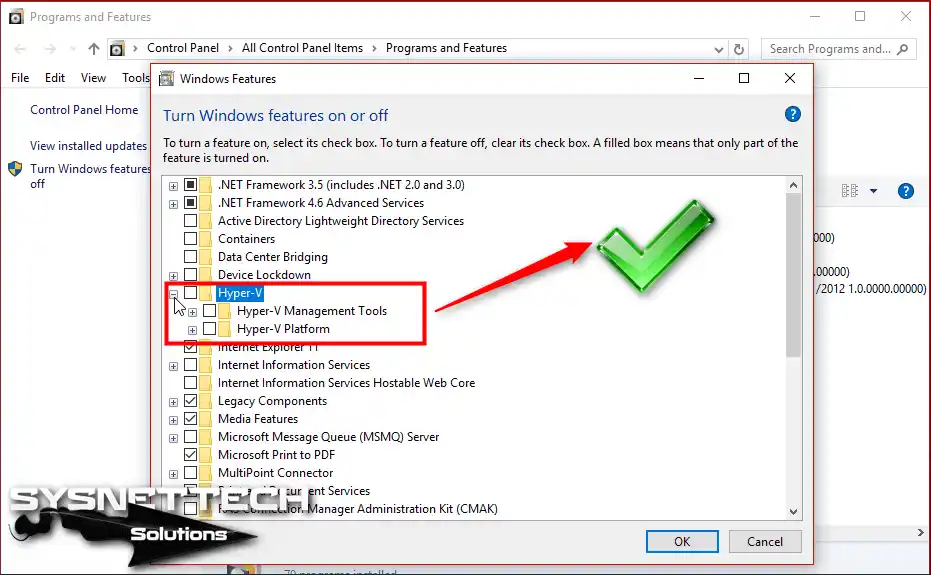Click the address bar location icon
Screen dimensions: 931x575
[117, 49]
